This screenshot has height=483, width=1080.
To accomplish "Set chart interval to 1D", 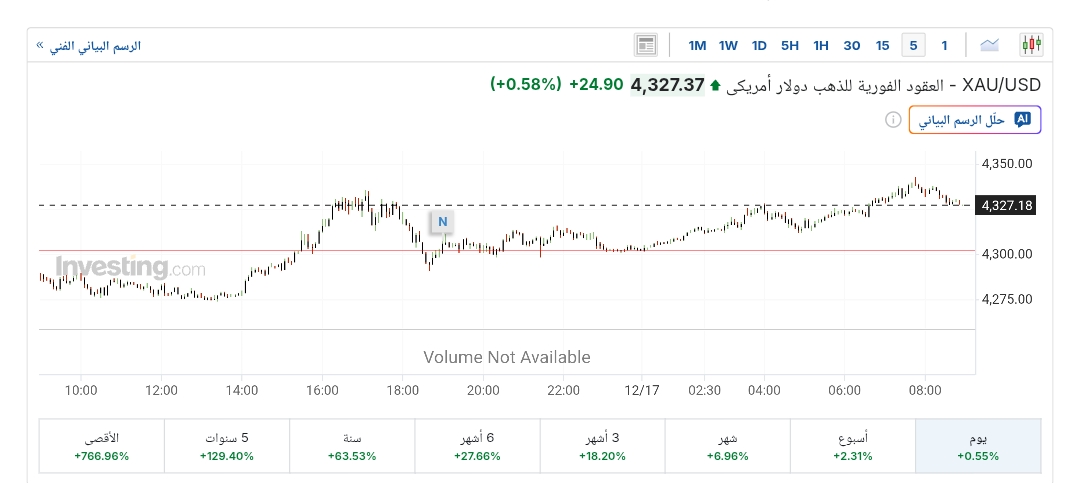I will (x=759, y=45).
